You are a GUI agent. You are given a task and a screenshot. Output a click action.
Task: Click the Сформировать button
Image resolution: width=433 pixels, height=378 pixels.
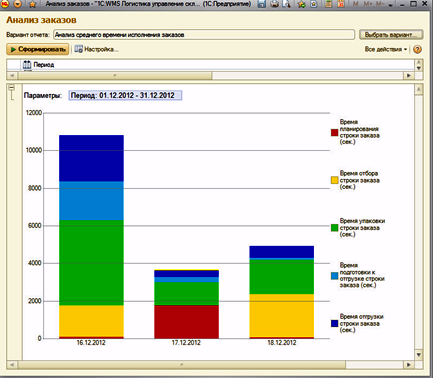point(38,49)
